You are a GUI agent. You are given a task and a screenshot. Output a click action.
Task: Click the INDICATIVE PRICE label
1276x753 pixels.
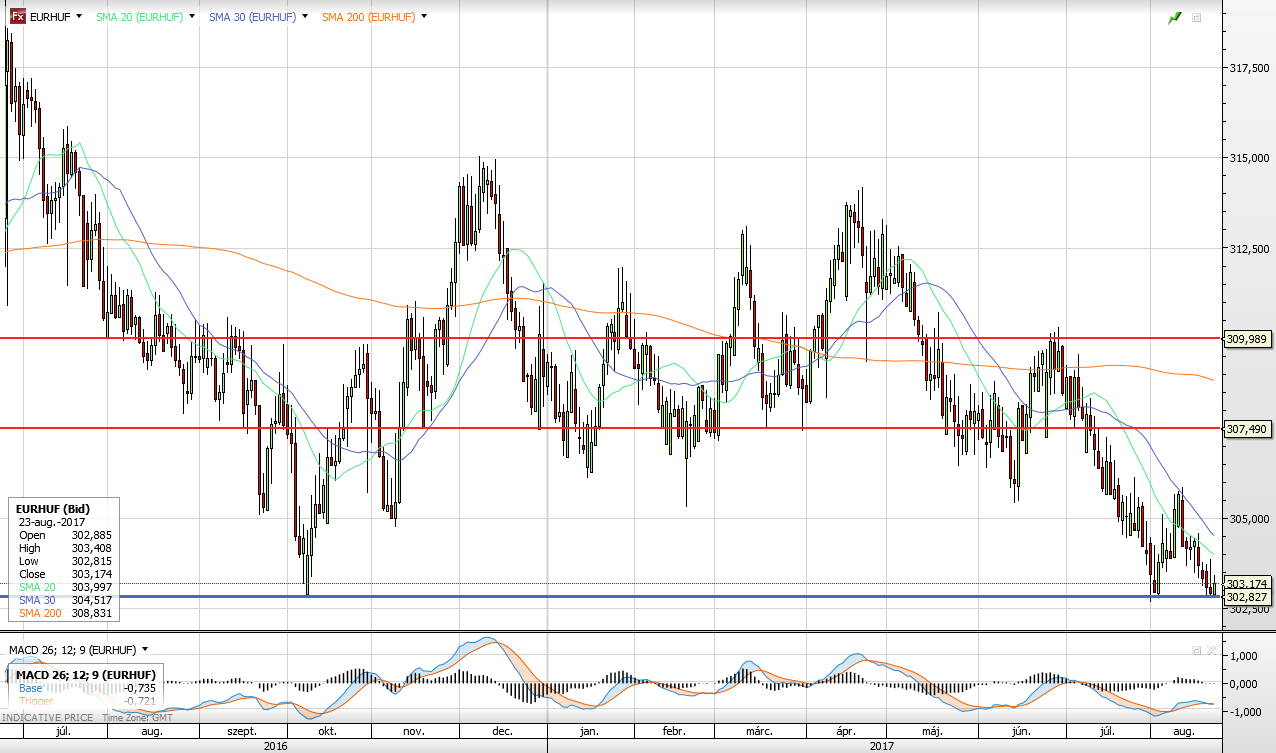click(x=47, y=718)
